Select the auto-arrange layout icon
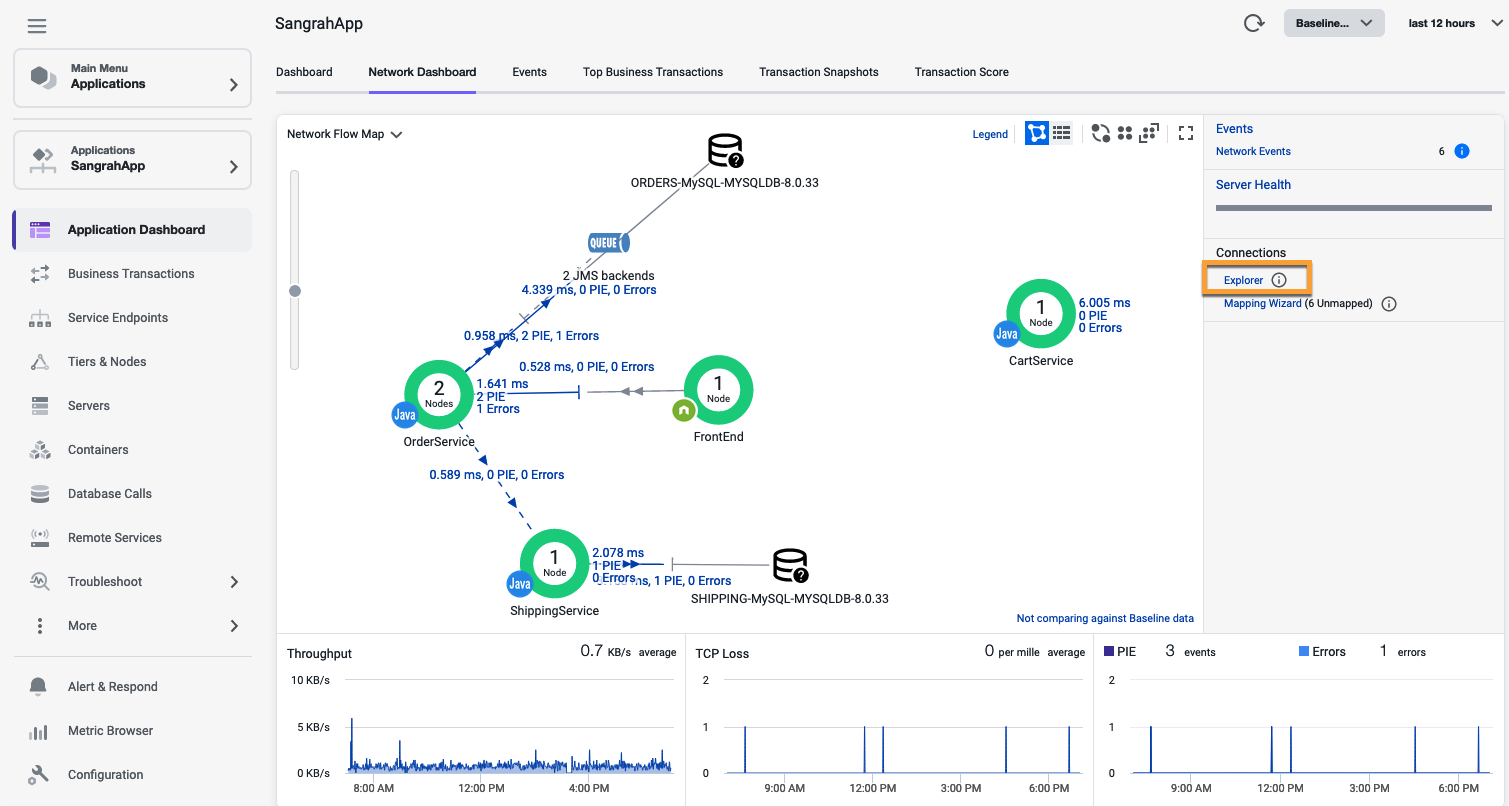Image resolution: width=1509 pixels, height=806 pixels. 1149,133
